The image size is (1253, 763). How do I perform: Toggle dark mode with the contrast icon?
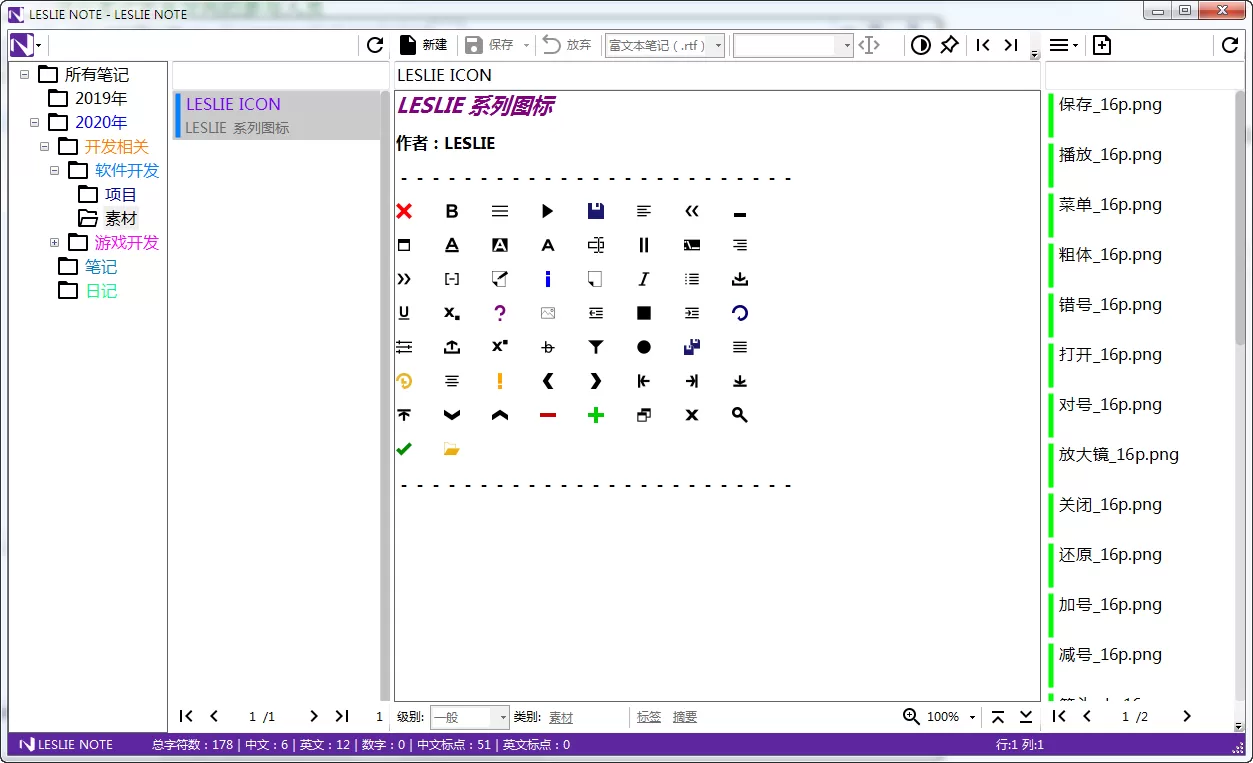[x=920, y=45]
